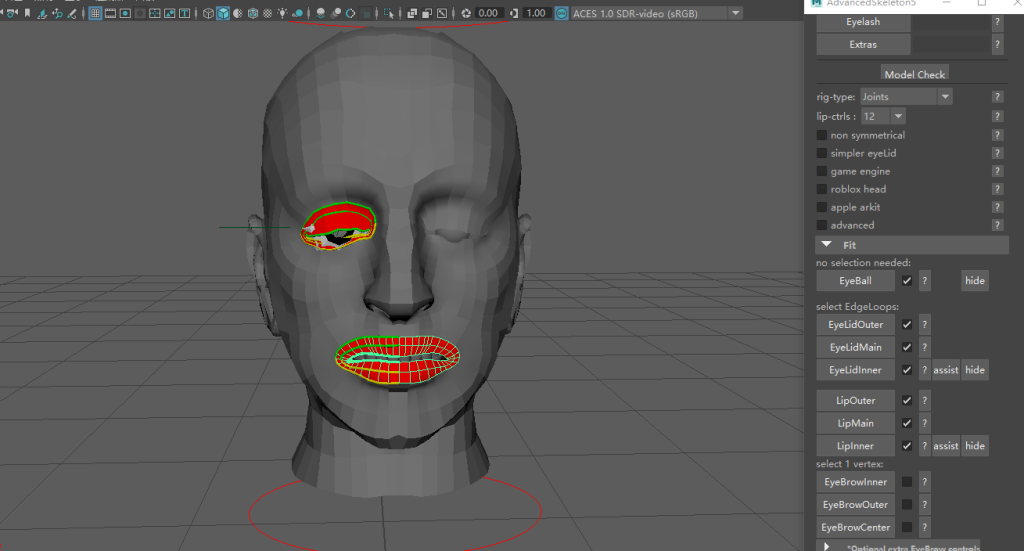Viewport: 1024px width, 551px height.
Task: Click hide next to EyeBall
Action: [x=974, y=281]
